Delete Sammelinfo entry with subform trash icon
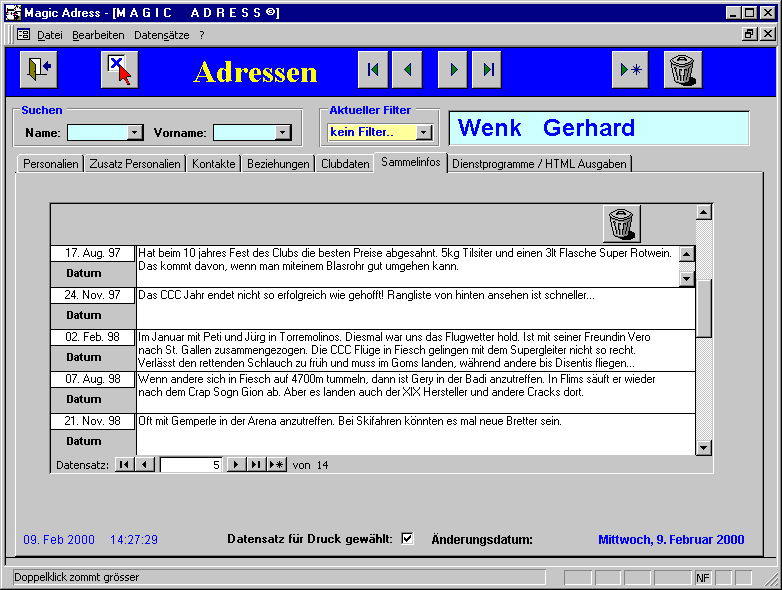Image resolution: width=782 pixels, height=590 pixels. [x=621, y=224]
